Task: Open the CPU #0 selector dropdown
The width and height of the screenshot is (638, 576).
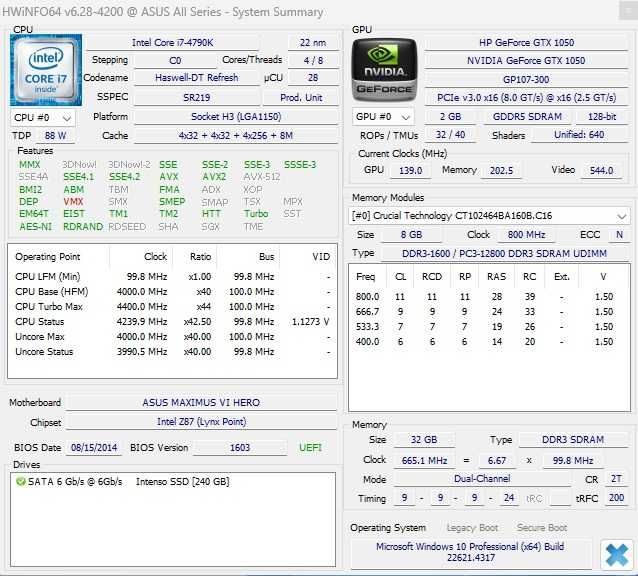Action: tap(42, 118)
